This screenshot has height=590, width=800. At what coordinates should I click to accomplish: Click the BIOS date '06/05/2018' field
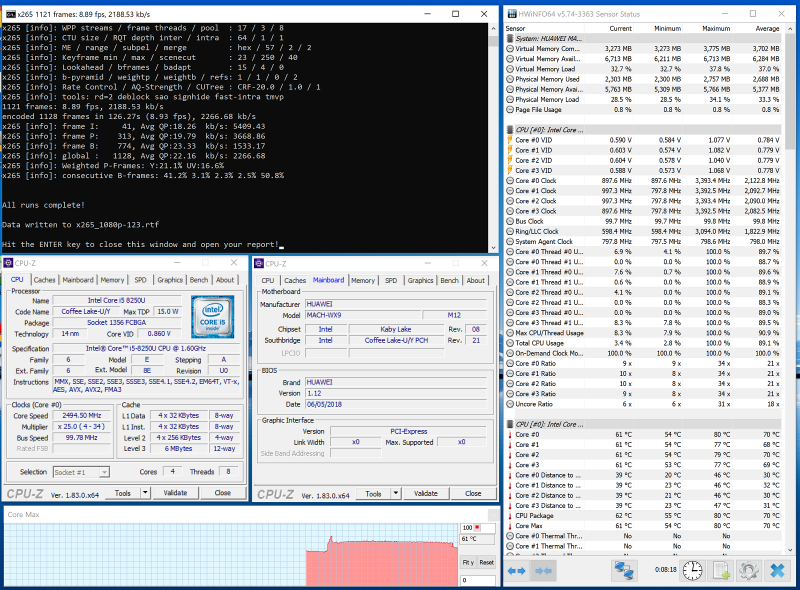pos(396,404)
